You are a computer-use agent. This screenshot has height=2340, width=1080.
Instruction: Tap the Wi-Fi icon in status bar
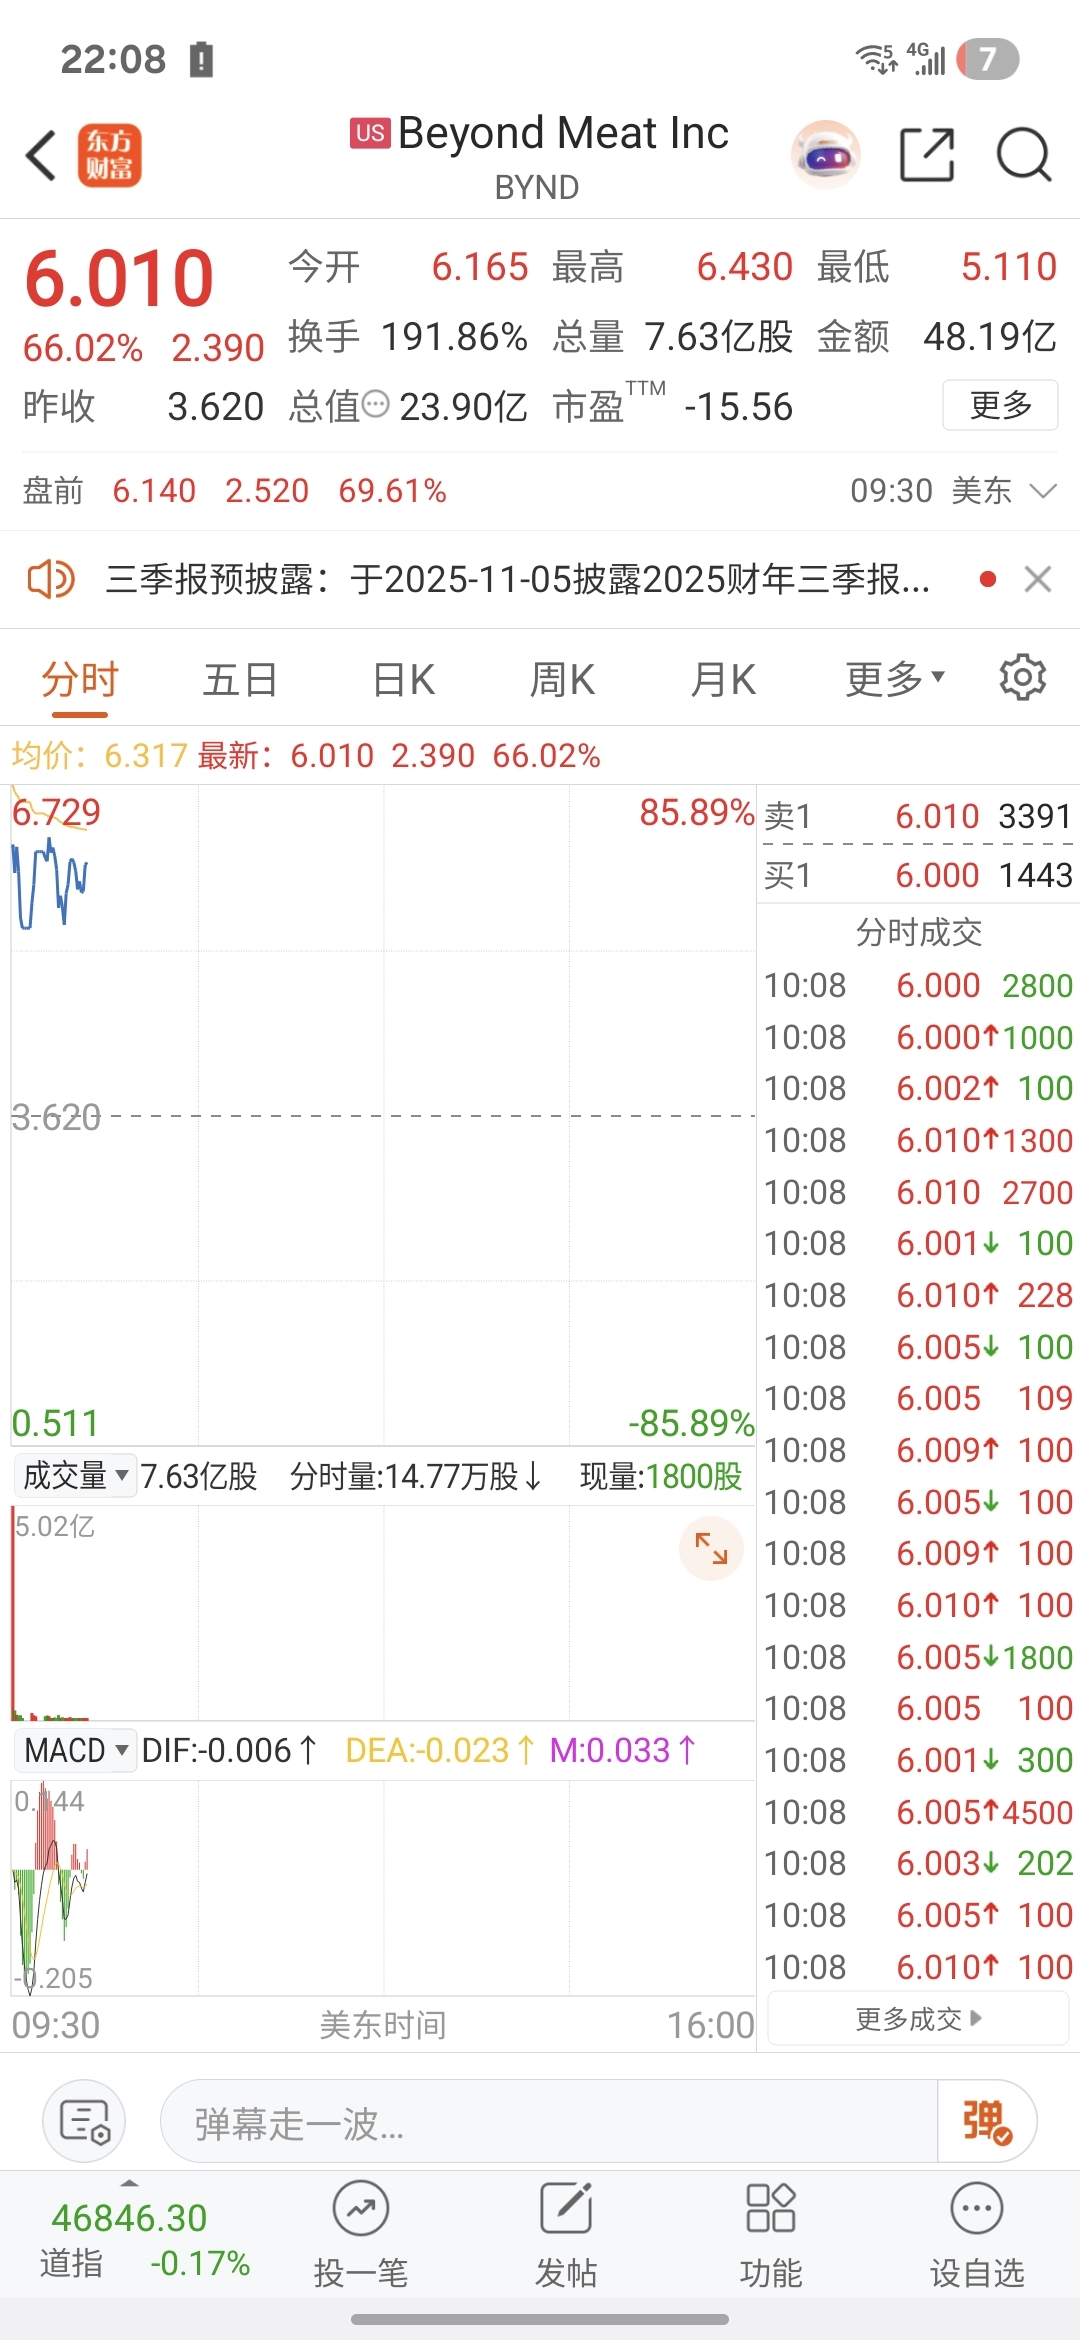(877, 59)
